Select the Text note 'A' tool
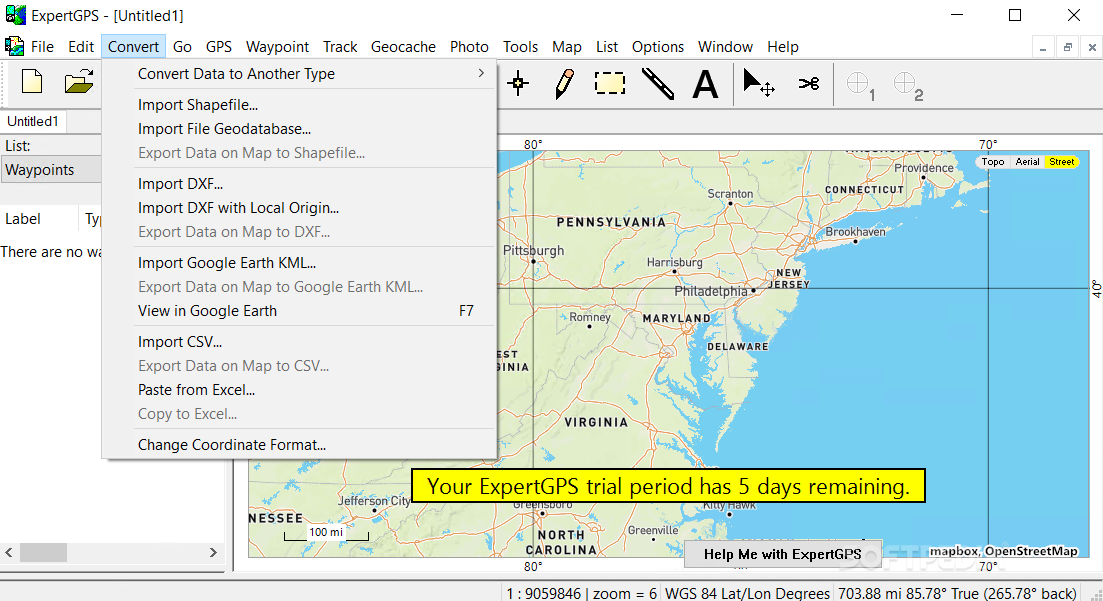This screenshot has width=1103, height=601. tap(705, 84)
